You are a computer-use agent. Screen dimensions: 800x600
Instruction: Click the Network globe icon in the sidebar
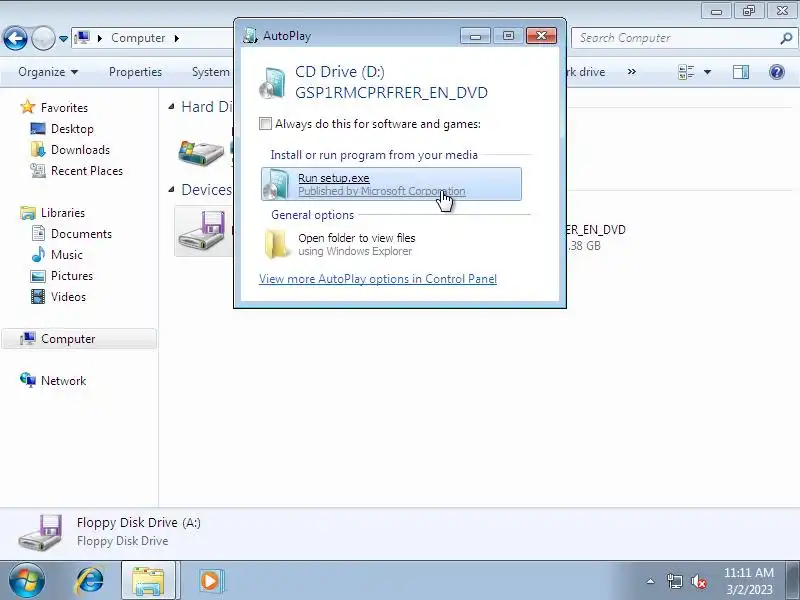(28, 380)
